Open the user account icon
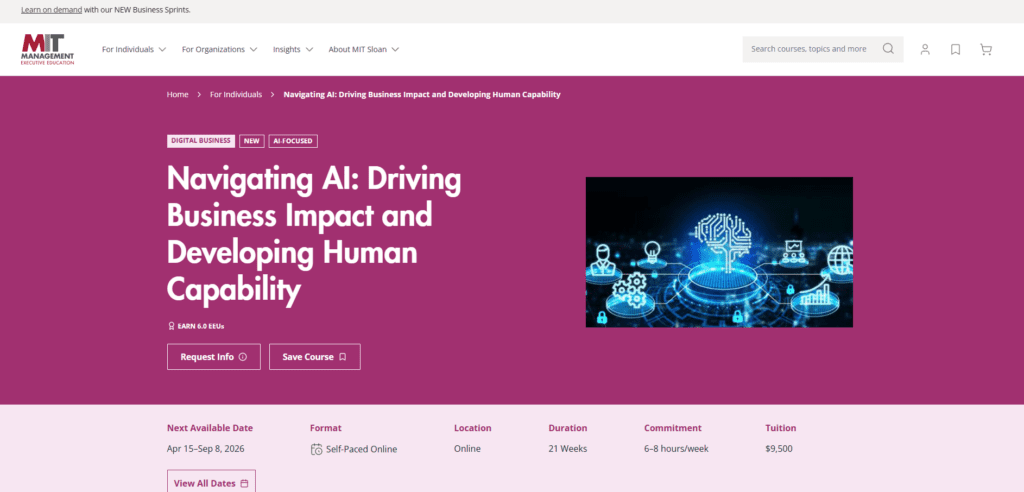Viewport: 1024px width, 492px height. tap(925, 50)
